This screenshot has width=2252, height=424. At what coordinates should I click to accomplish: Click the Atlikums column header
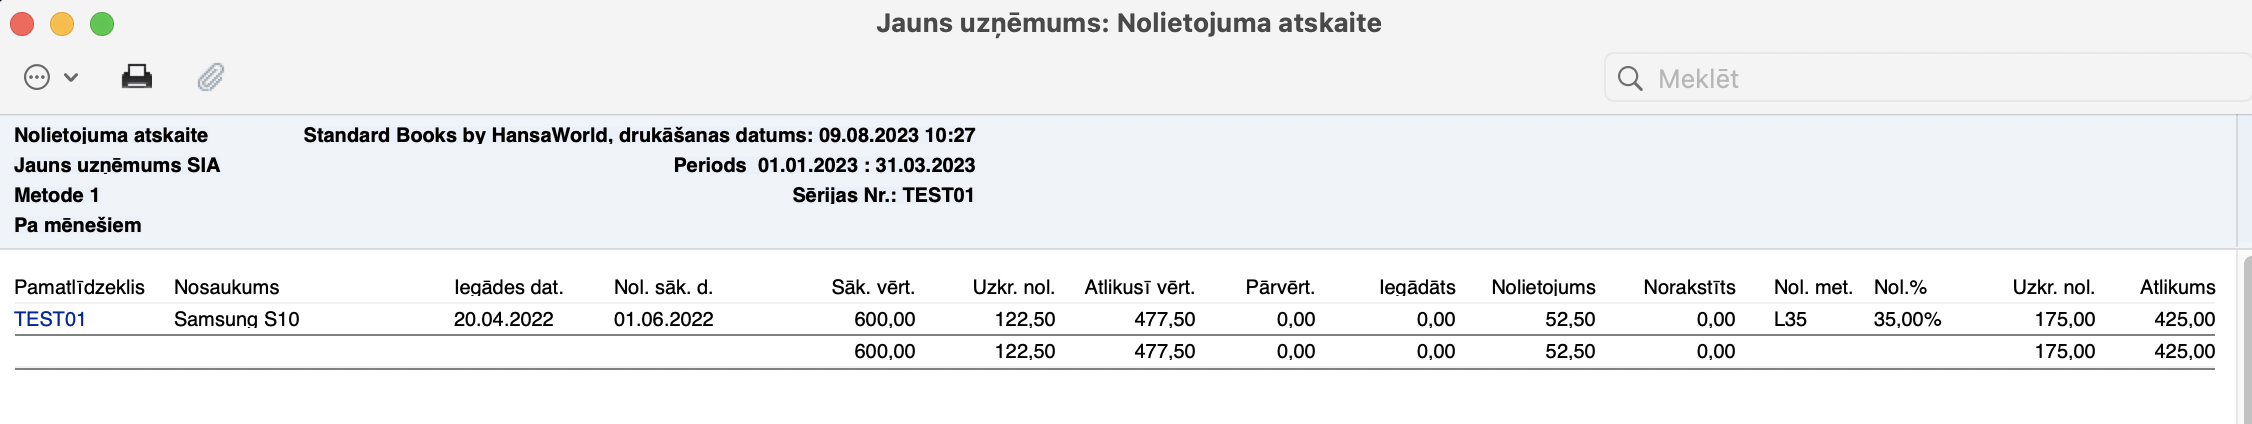point(2177,287)
